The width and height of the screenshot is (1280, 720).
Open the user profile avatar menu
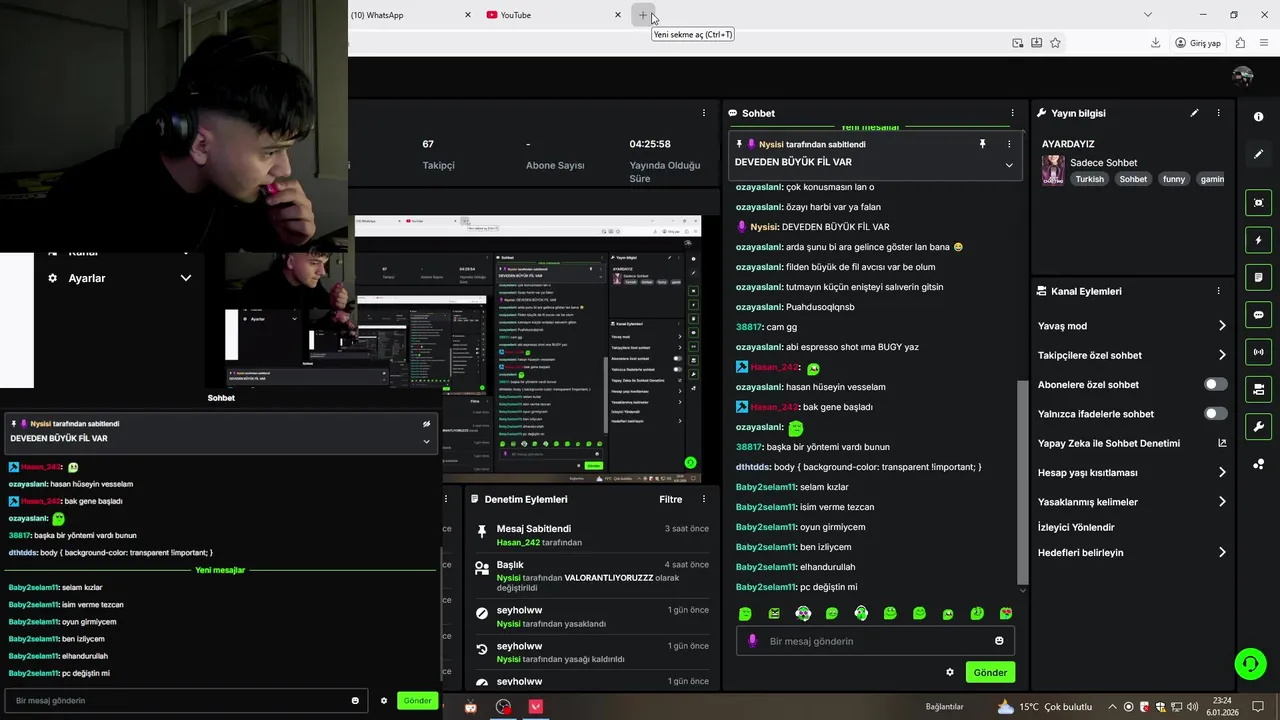coord(1243,76)
